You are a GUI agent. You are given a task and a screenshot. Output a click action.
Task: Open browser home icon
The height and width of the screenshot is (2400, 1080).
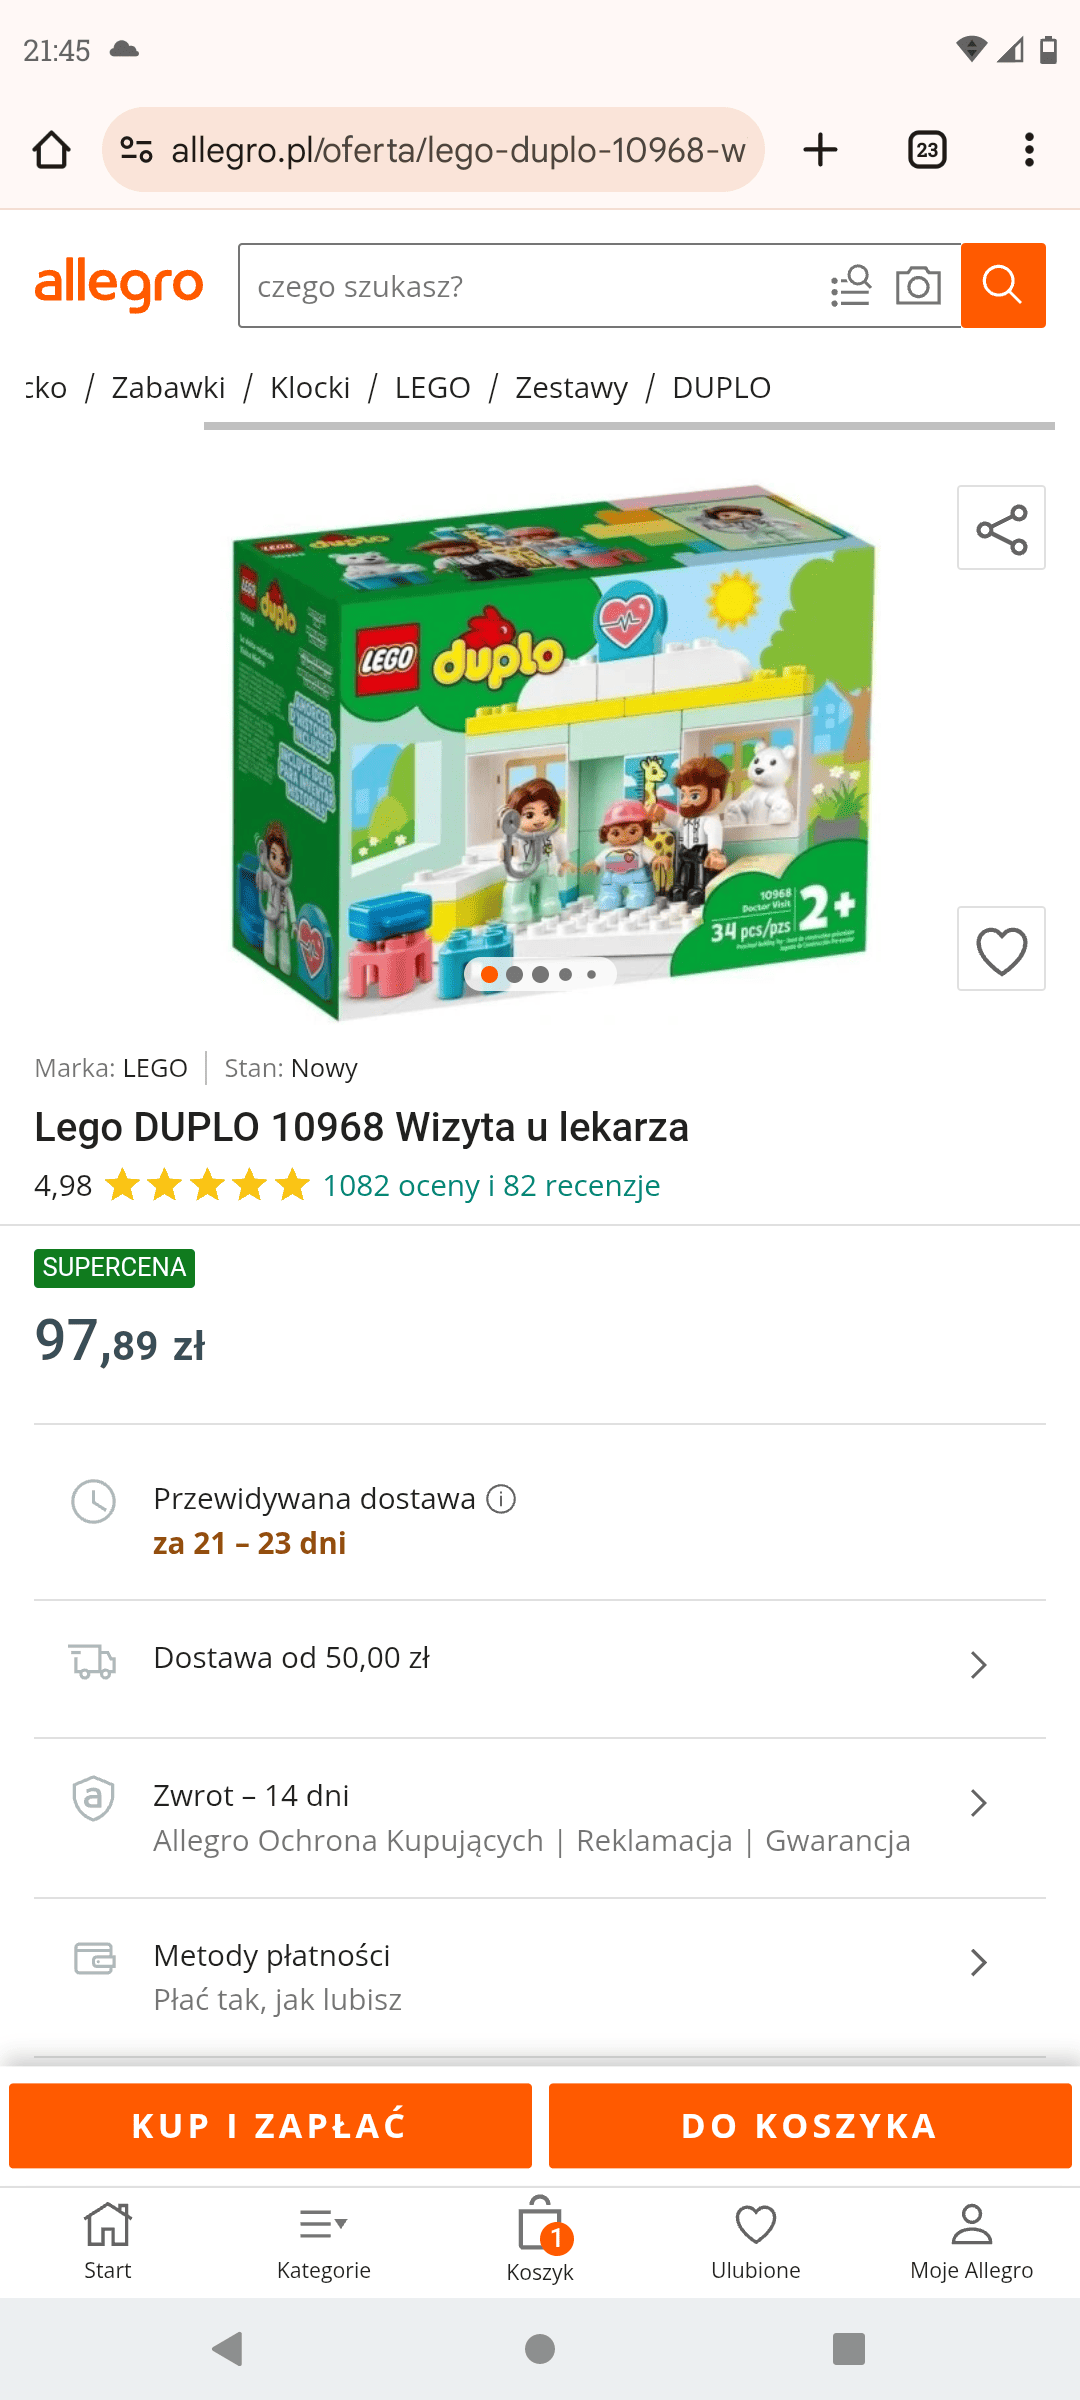coord(52,150)
